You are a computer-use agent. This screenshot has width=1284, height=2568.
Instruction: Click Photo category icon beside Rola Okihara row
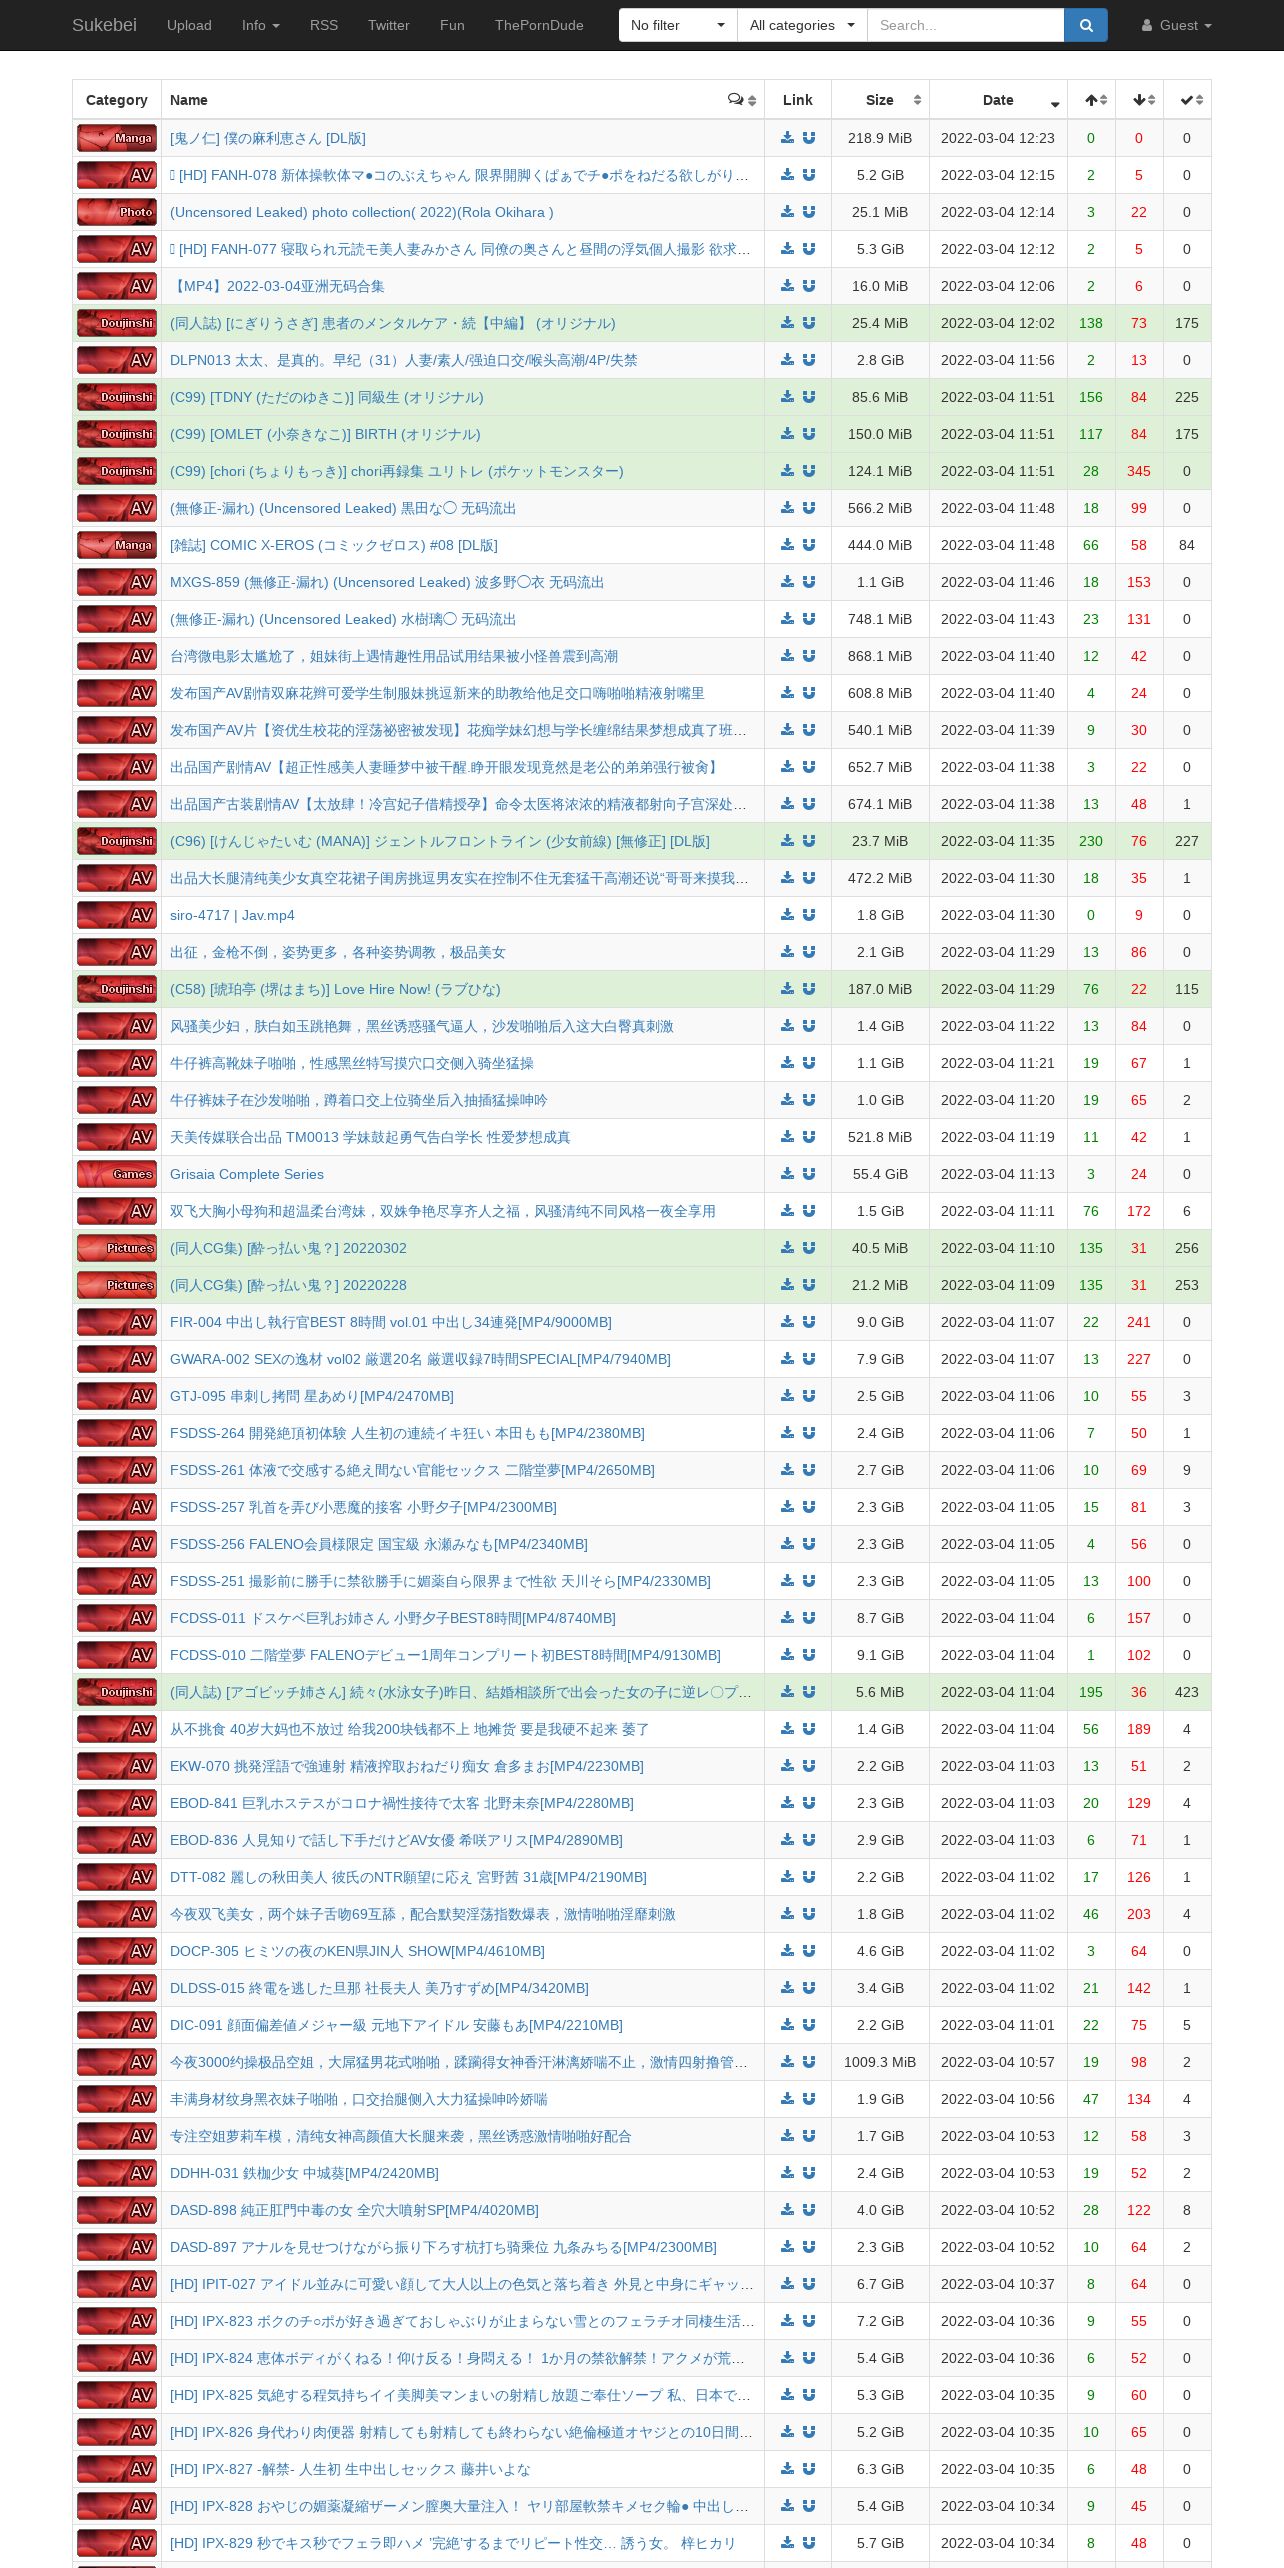click(117, 212)
